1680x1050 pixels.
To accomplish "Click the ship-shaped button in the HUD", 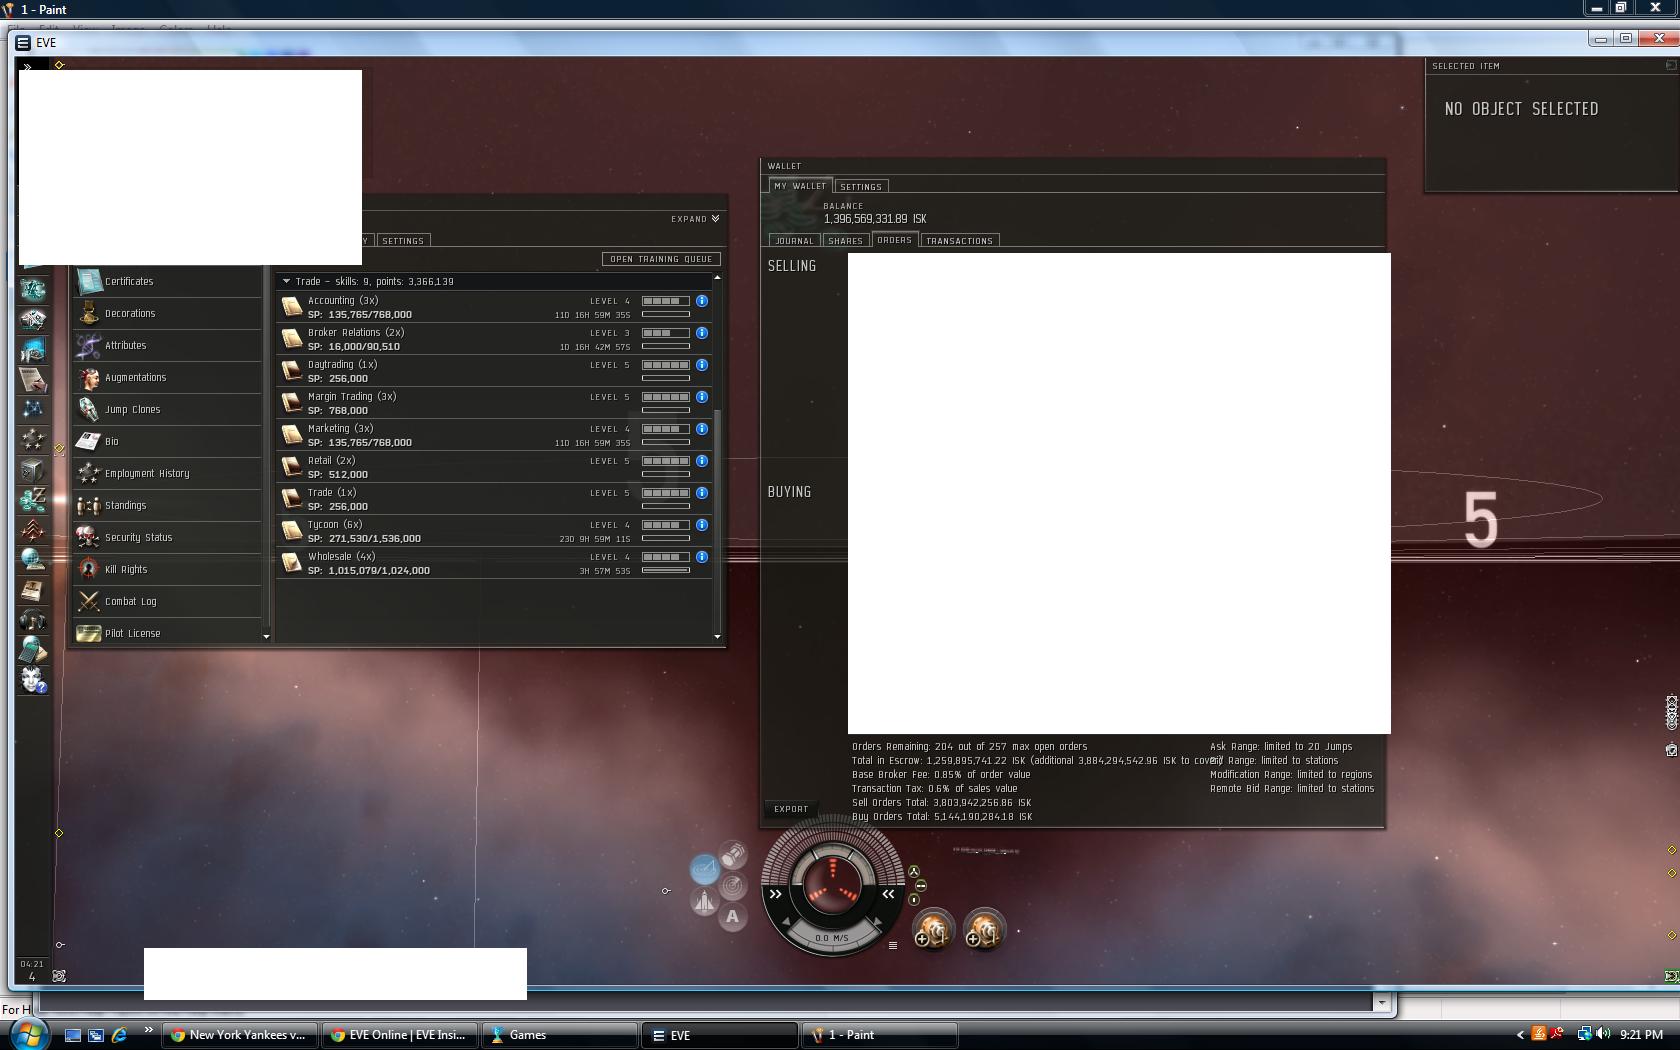I will [x=704, y=901].
